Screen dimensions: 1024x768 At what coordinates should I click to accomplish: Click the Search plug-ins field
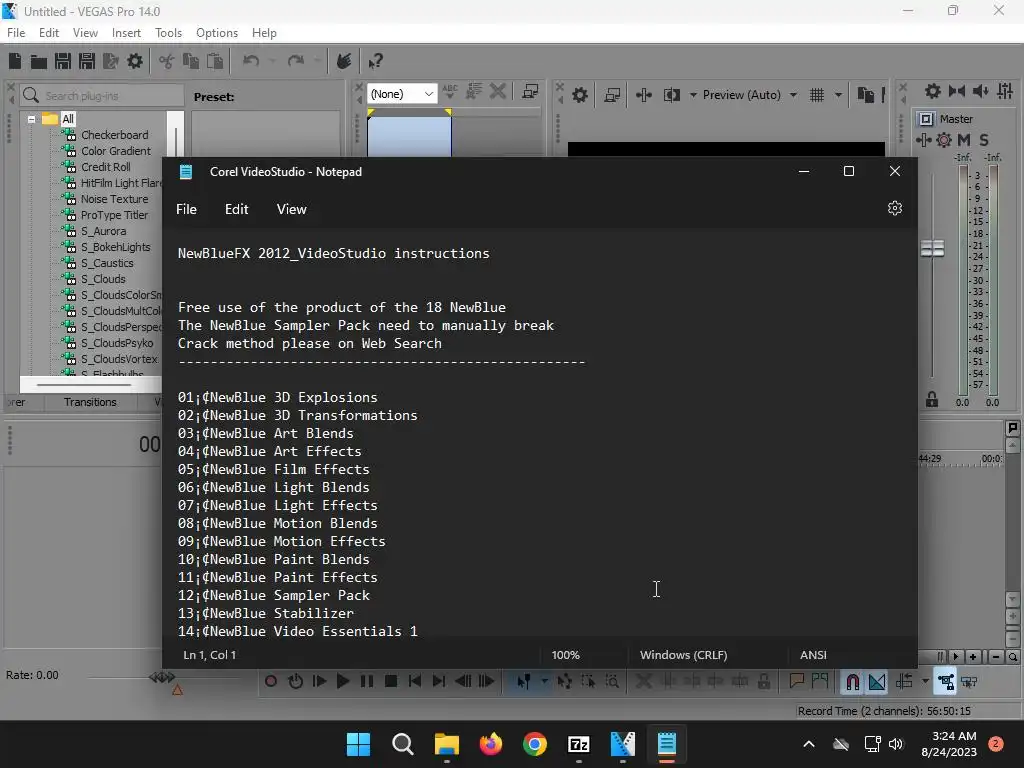coord(102,96)
